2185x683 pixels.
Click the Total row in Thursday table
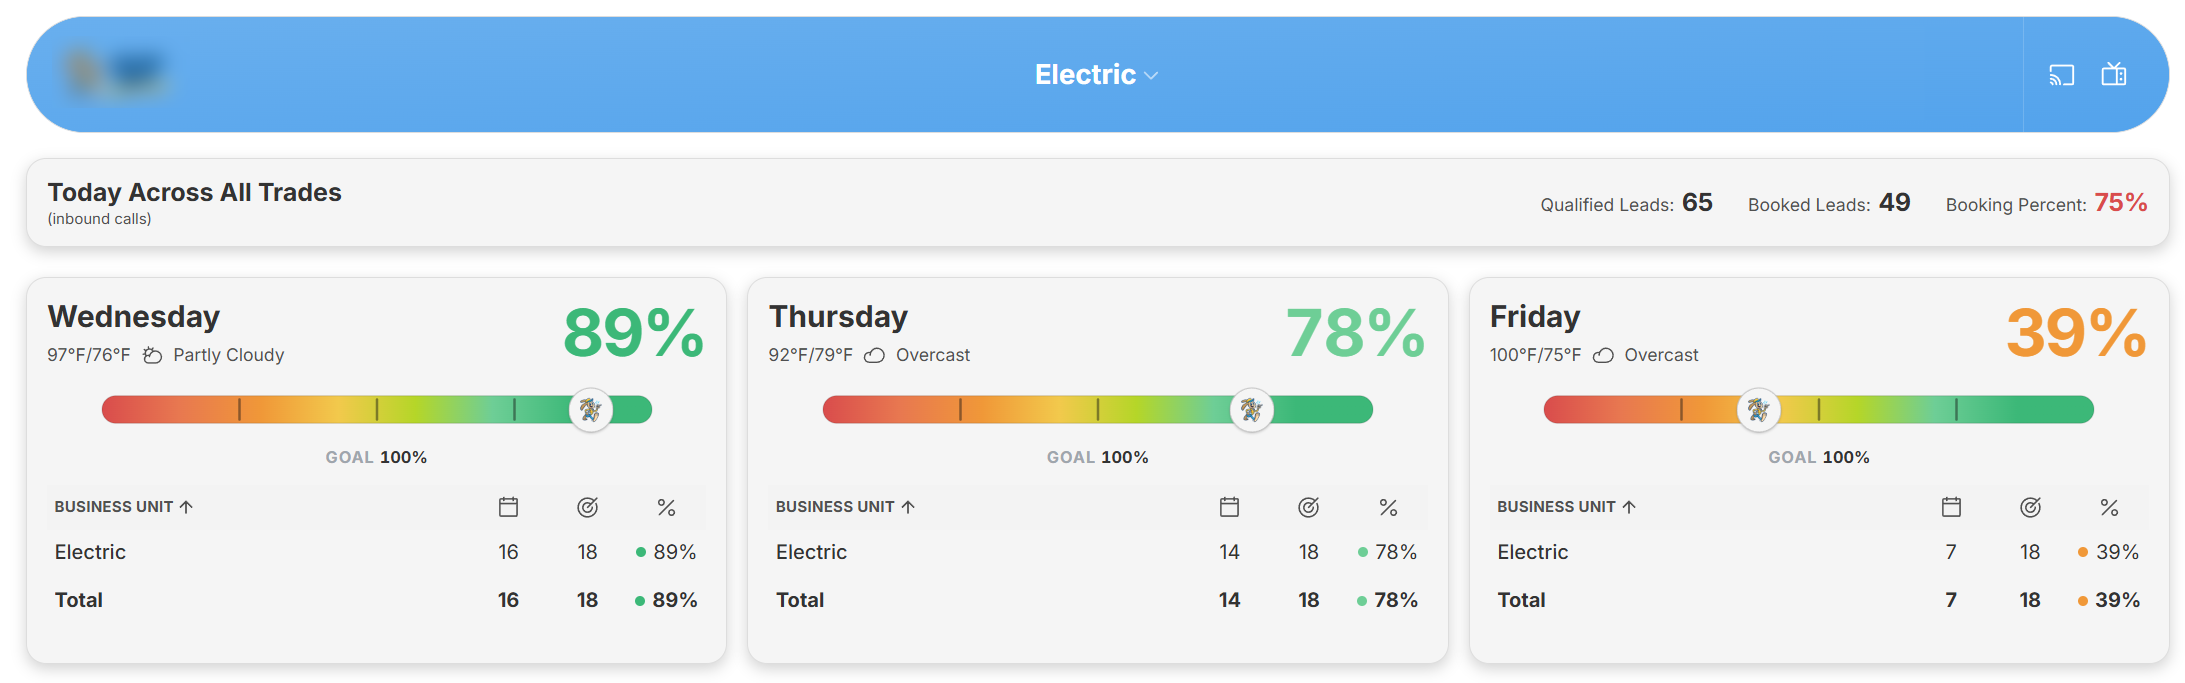[x=1097, y=600]
